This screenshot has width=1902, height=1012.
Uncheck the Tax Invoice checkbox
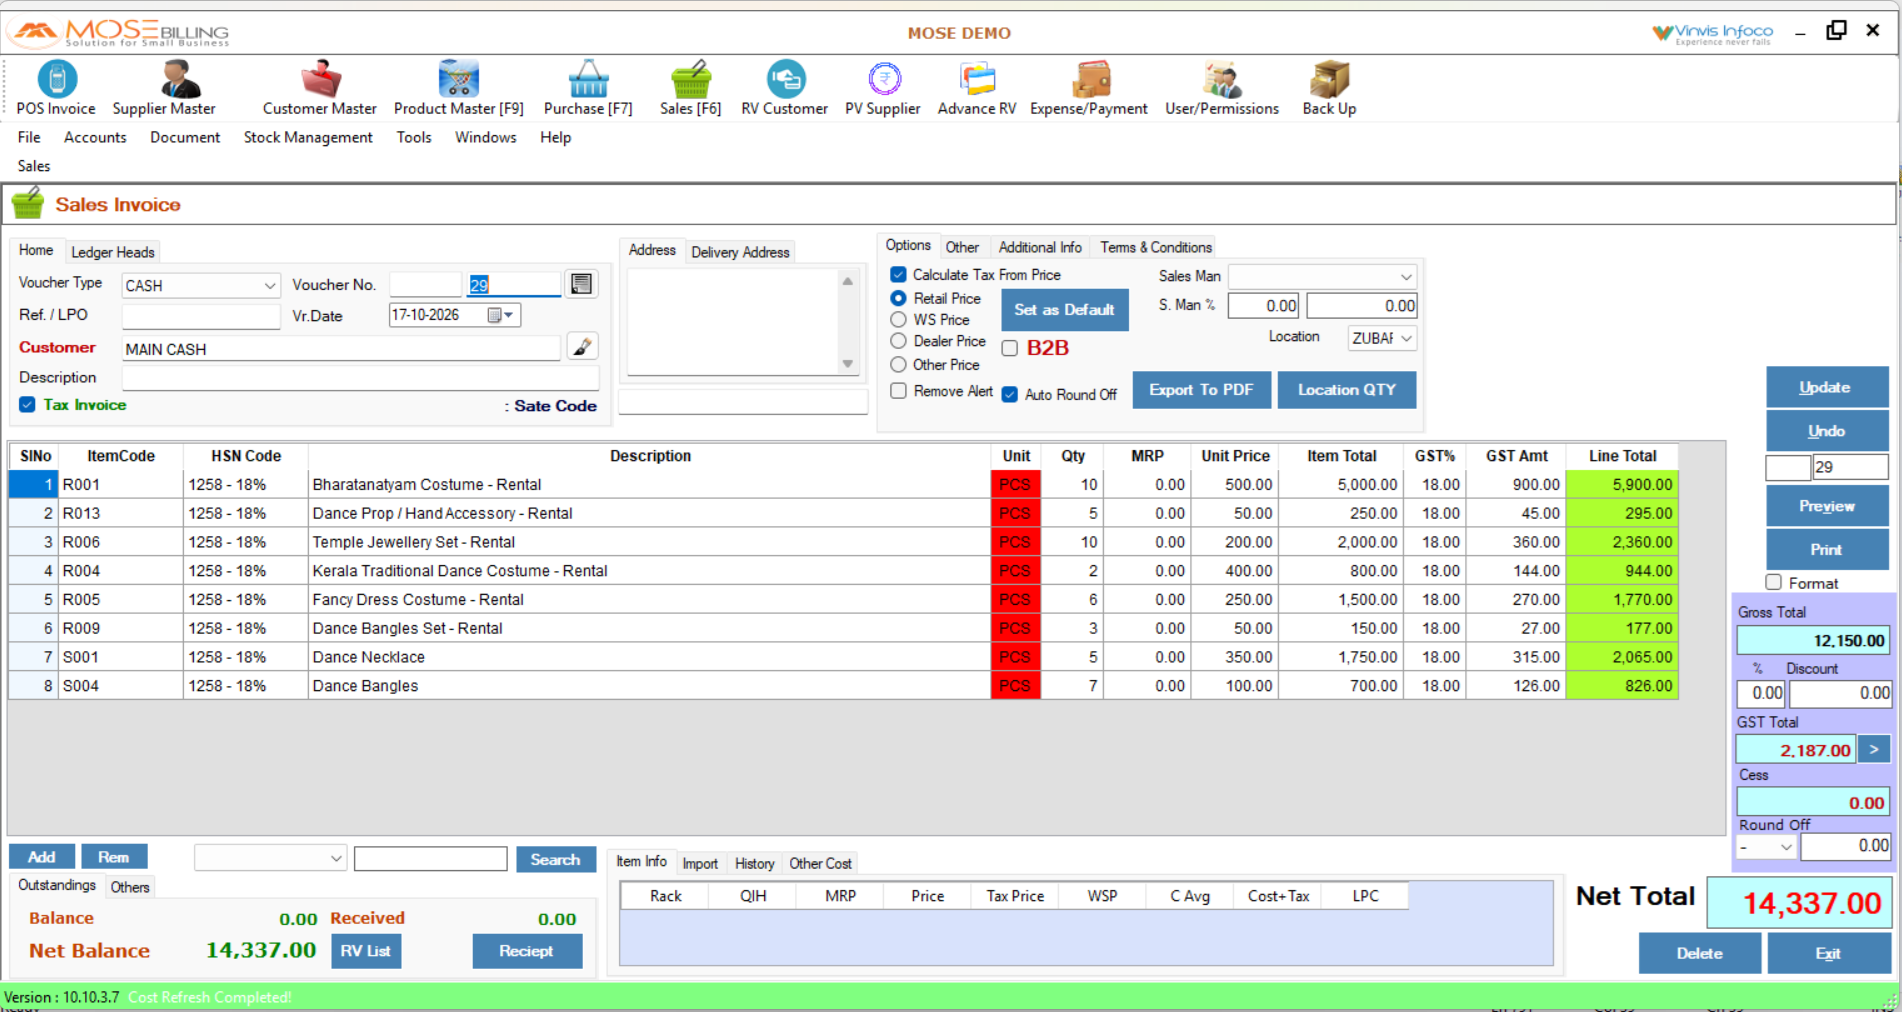coord(27,404)
